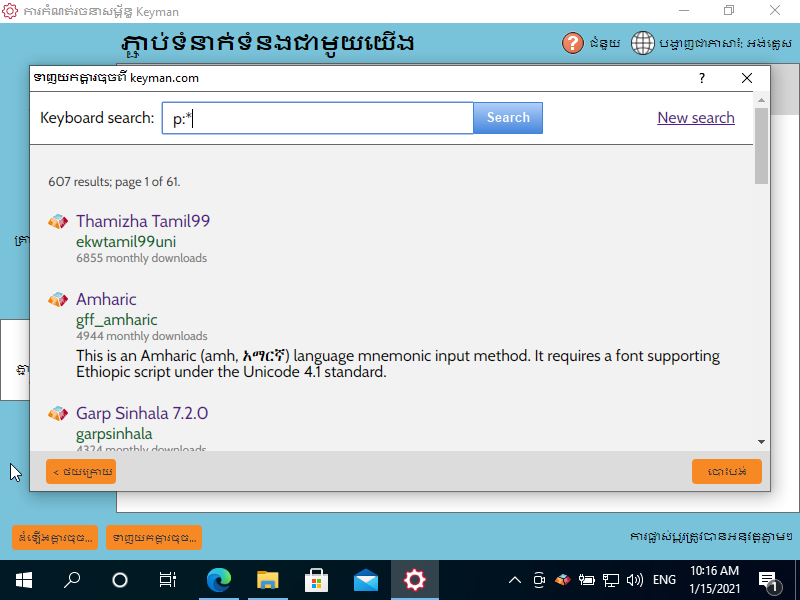Click the orange help question mark icon
This screenshot has height=600, width=800.
click(572, 43)
